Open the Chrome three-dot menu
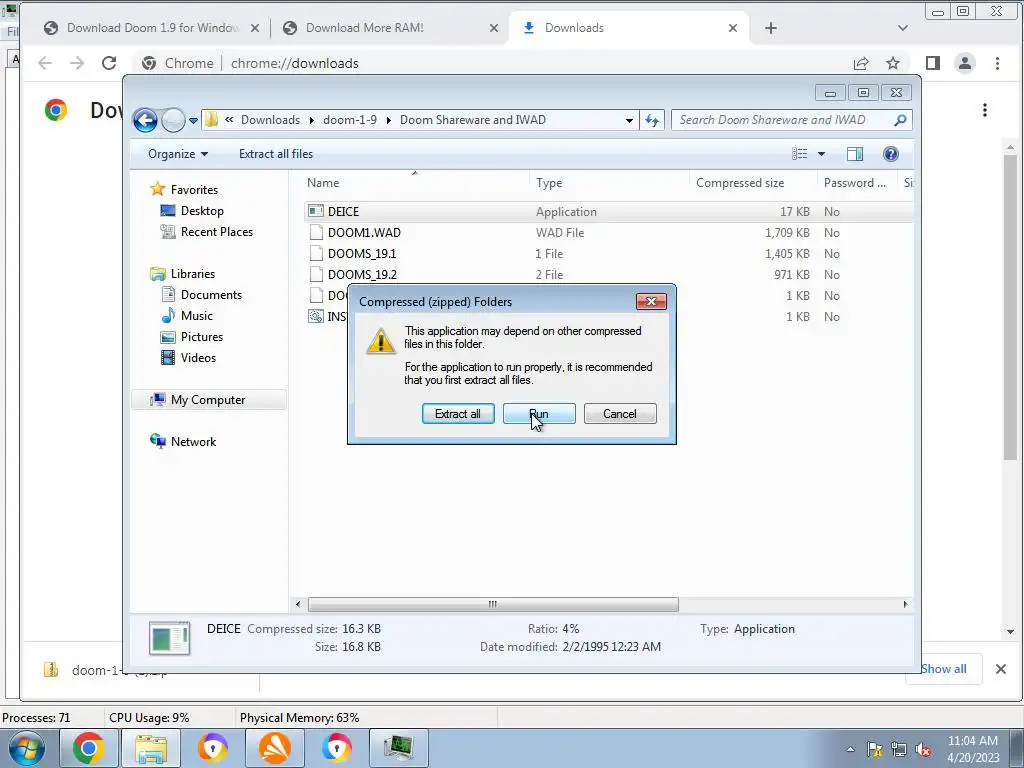 pos(997,63)
